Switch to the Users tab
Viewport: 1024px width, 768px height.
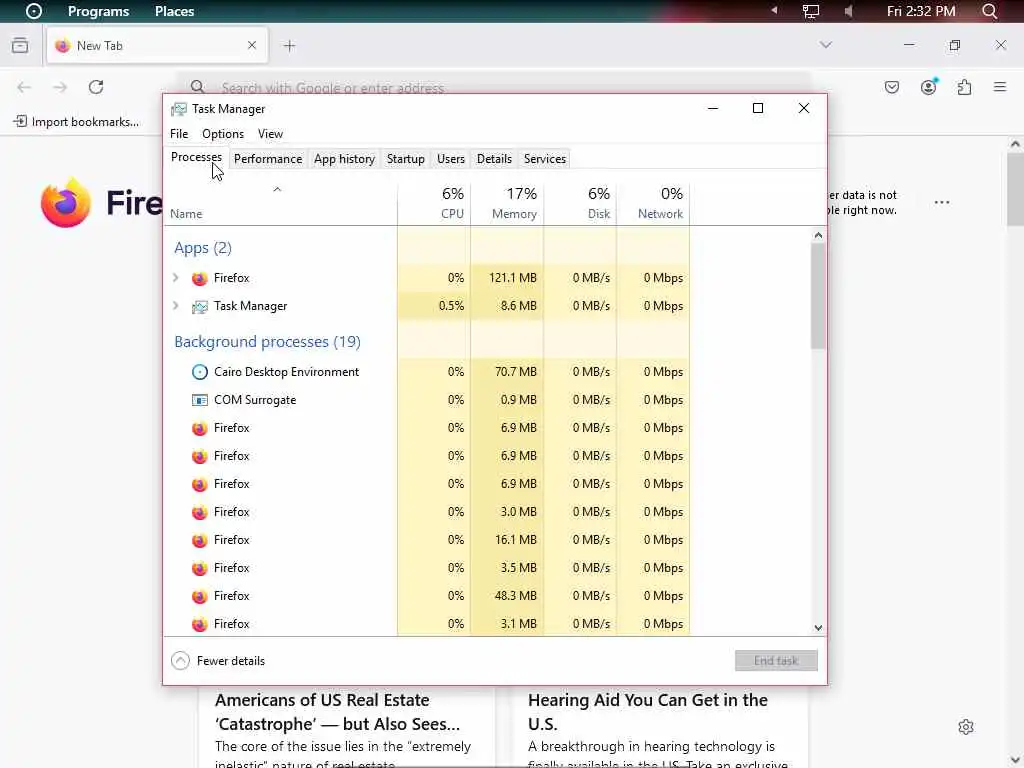pyautogui.click(x=451, y=159)
